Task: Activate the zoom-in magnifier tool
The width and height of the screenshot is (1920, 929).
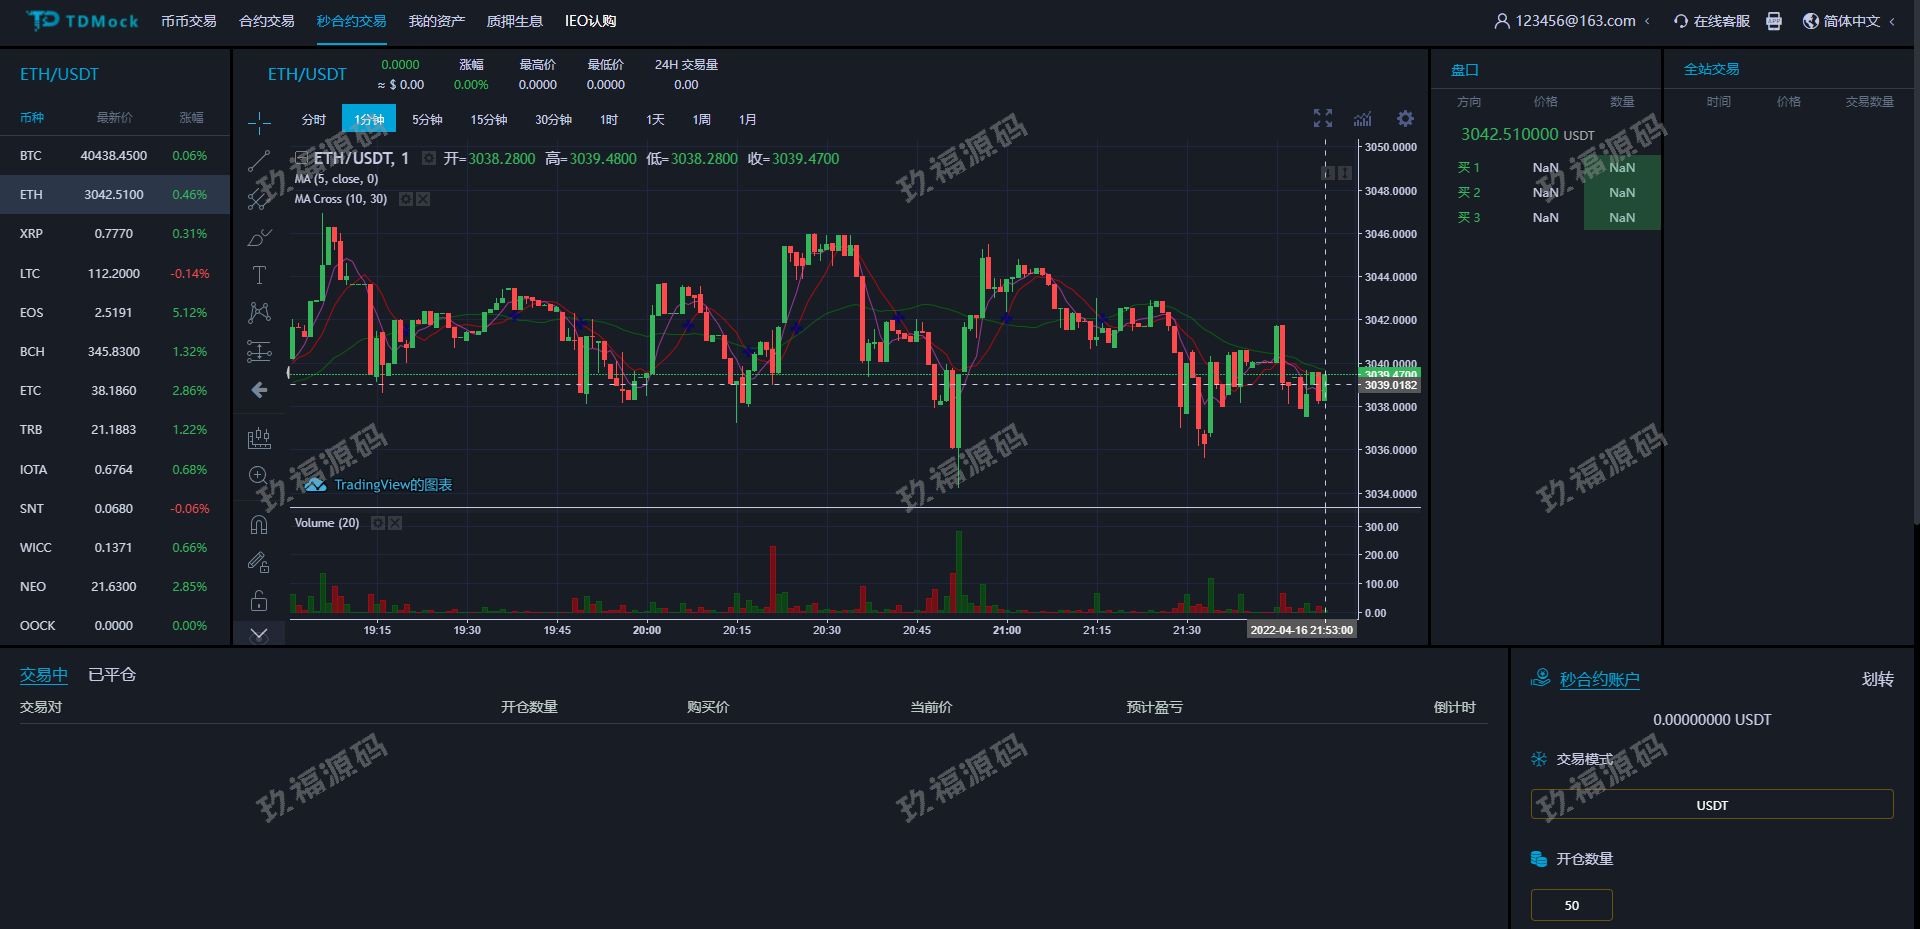Action: (x=258, y=475)
